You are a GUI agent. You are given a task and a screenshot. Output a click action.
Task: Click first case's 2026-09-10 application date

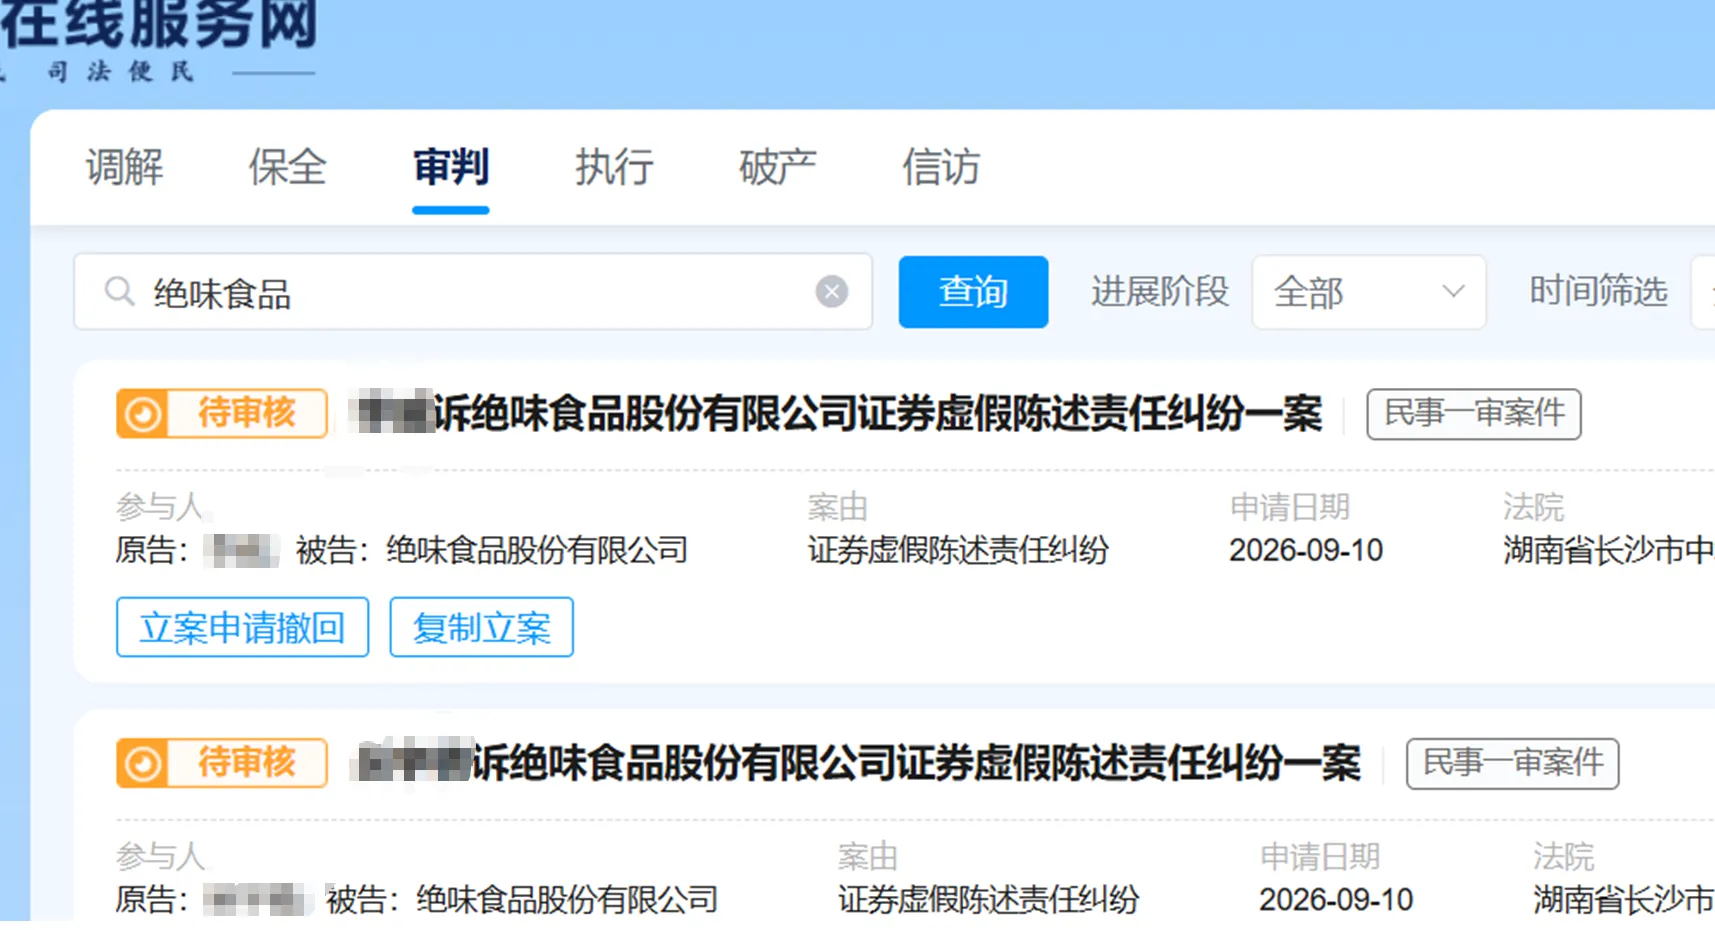point(1306,550)
